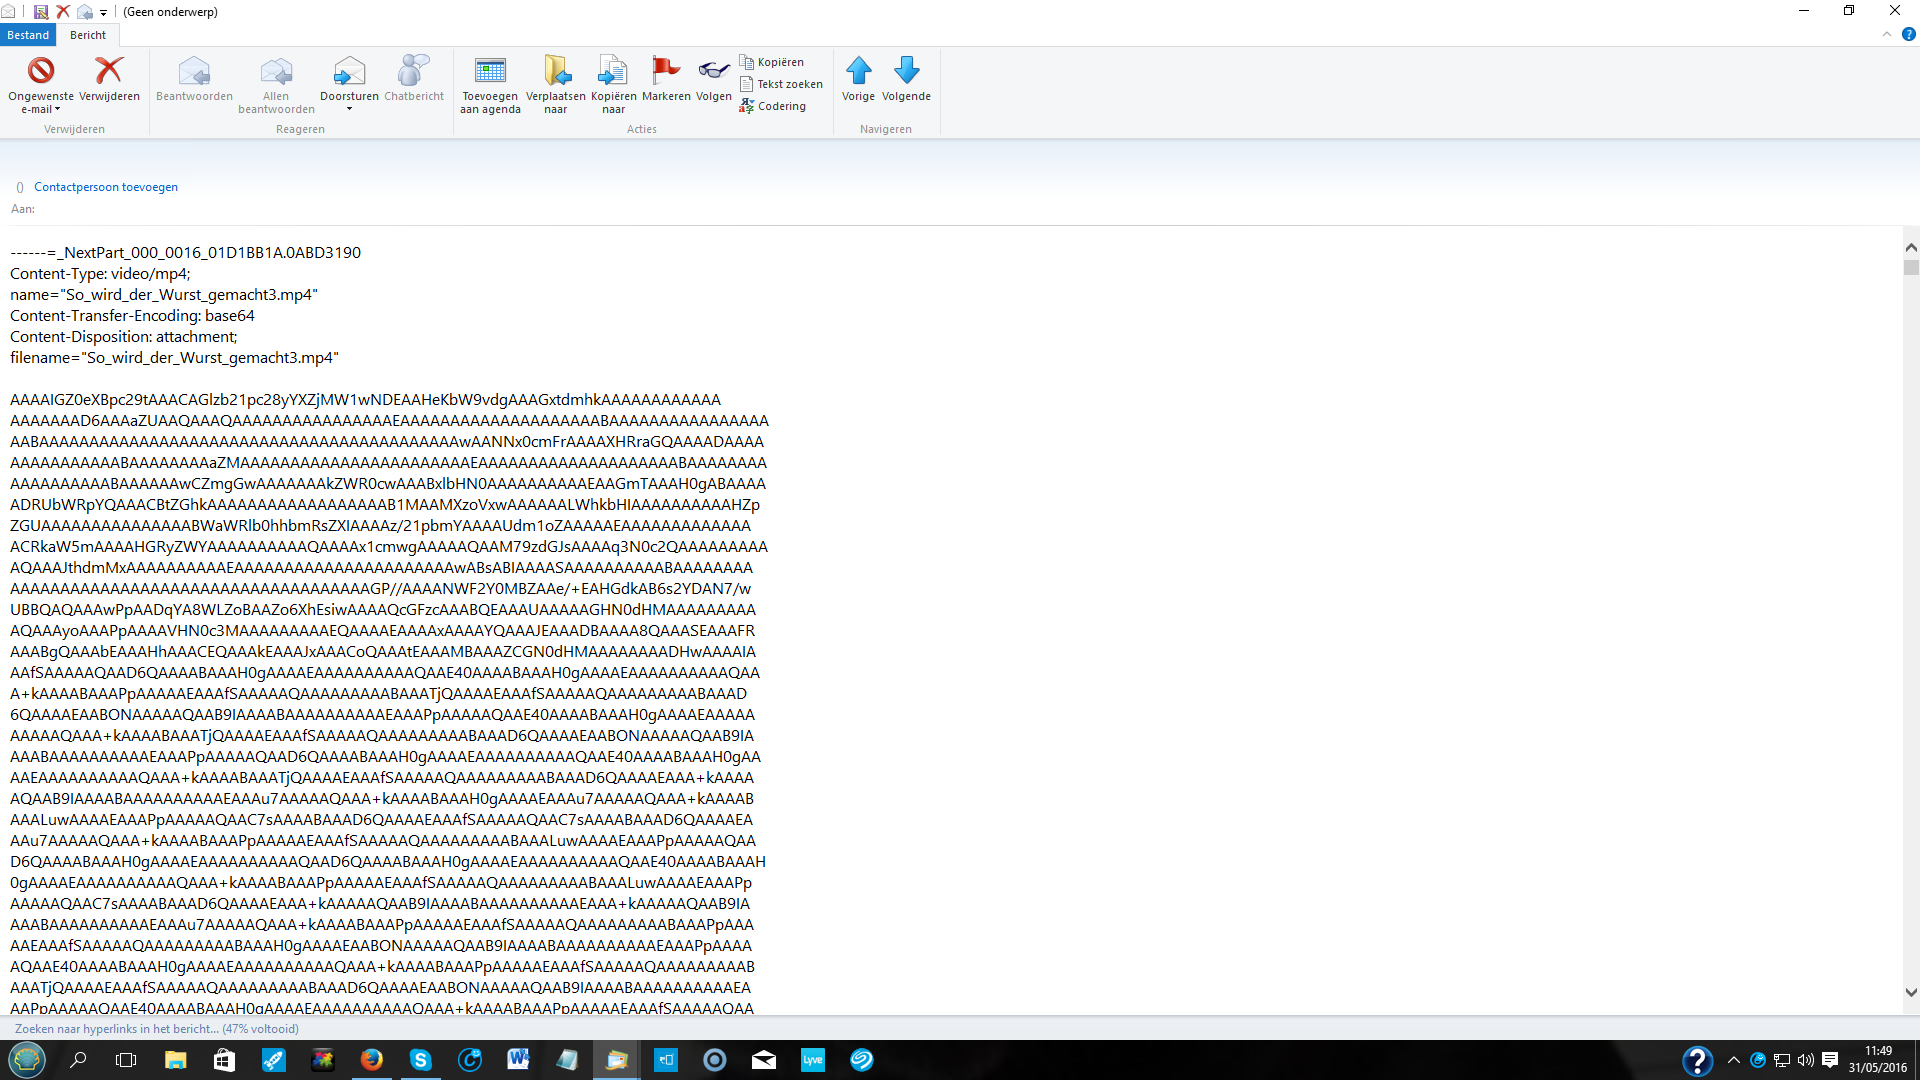Click the Content-Transfer-Encoding: base64 line
The height and width of the screenshot is (1080, 1920).
[x=132, y=315]
